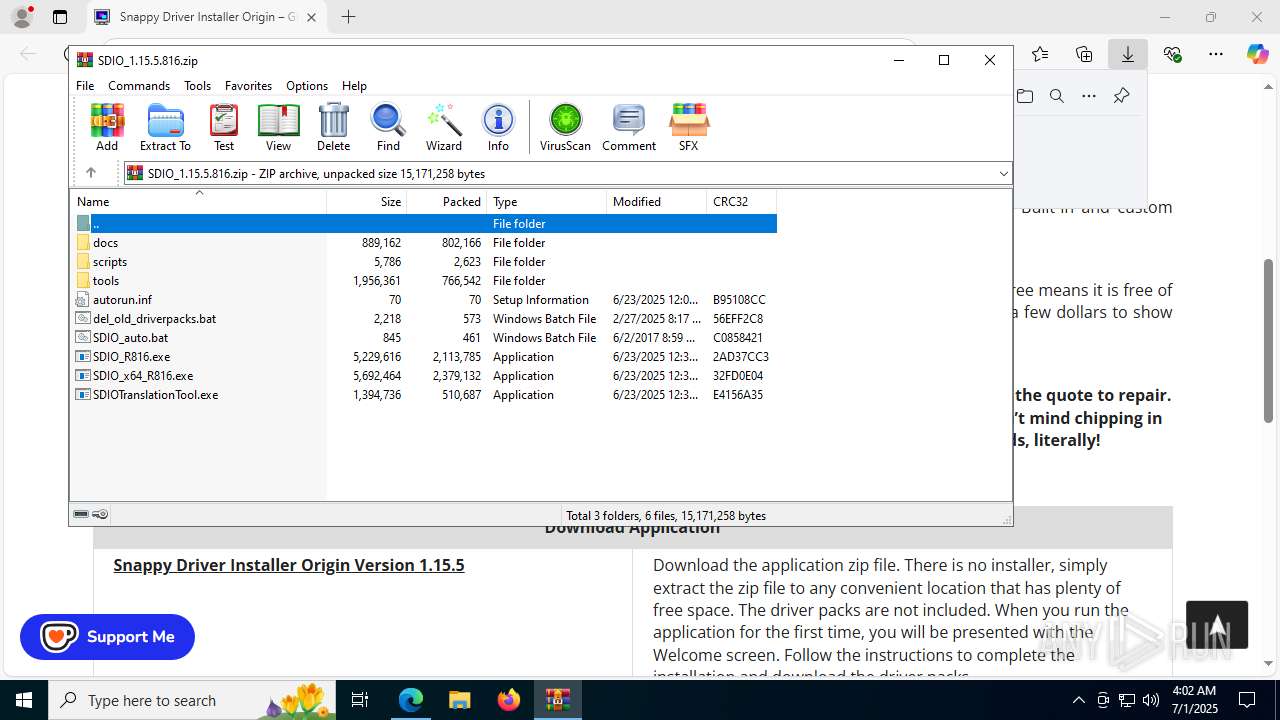
Task: Sort file list by Type column
Action: [x=547, y=202]
